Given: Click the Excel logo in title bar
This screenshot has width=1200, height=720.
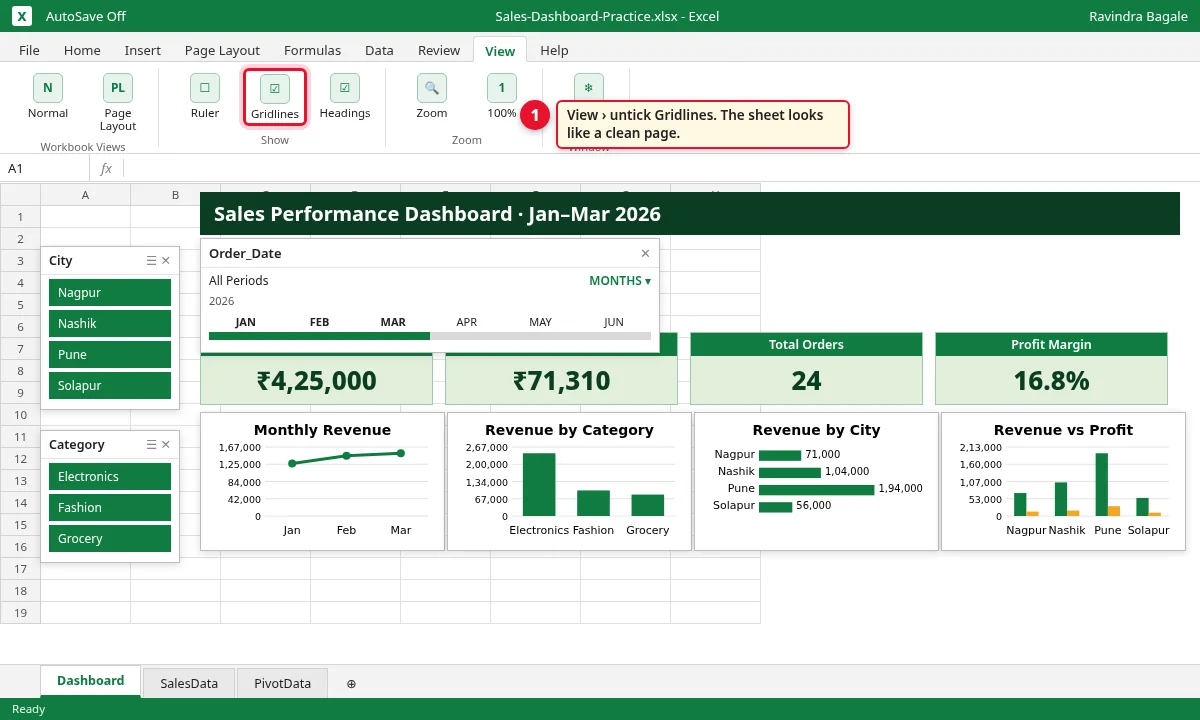Looking at the screenshot, I should (22, 16).
